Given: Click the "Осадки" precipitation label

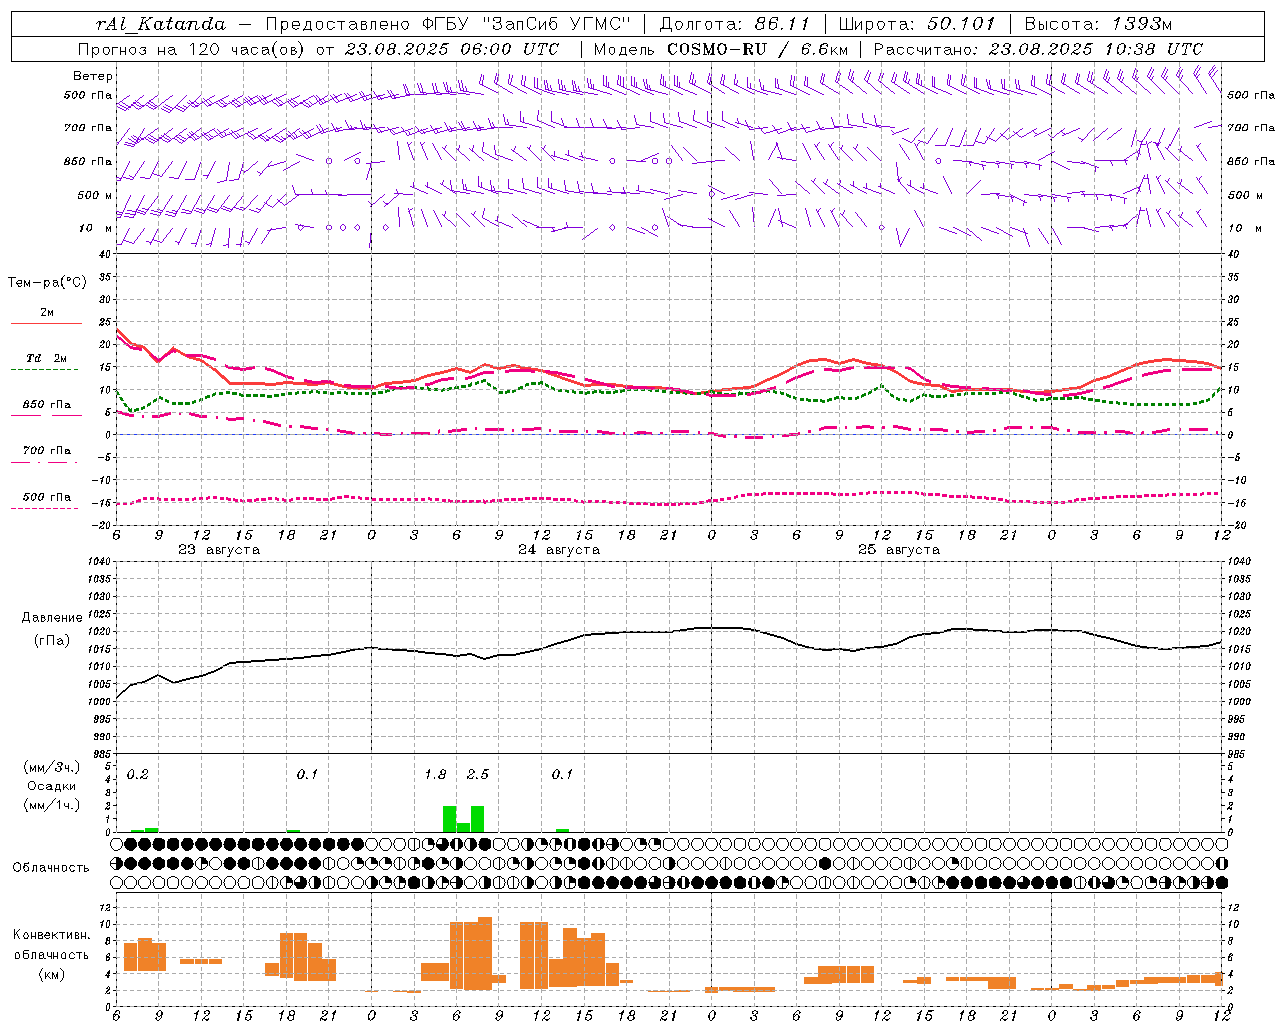Looking at the screenshot, I should pyautogui.click(x=51, y=786).
